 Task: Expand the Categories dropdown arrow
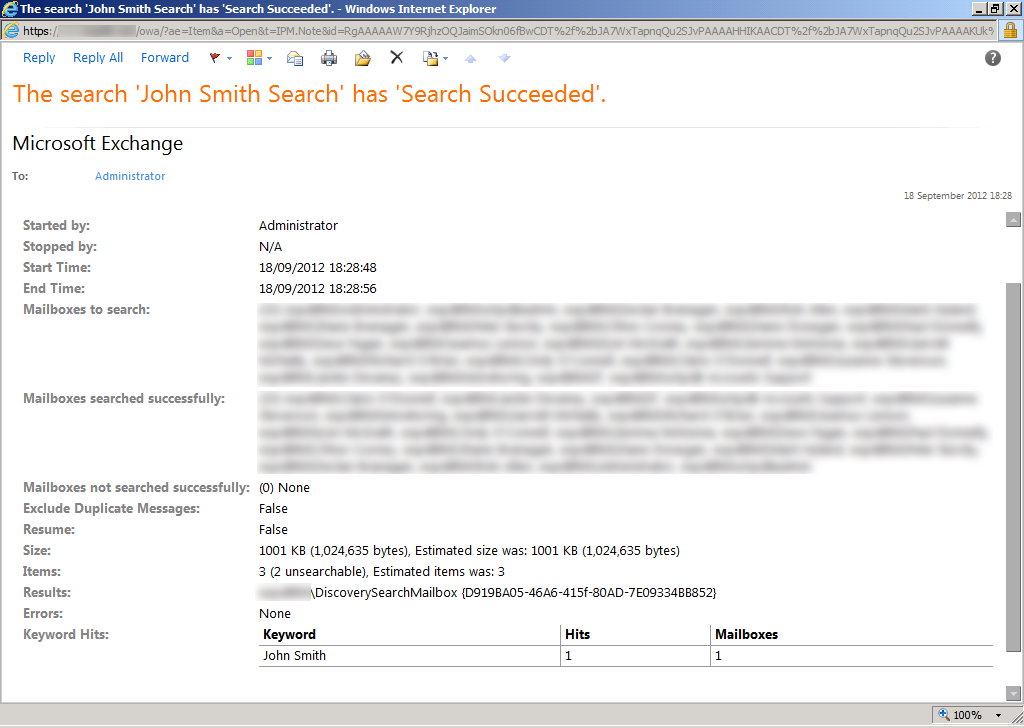[269, 58]
